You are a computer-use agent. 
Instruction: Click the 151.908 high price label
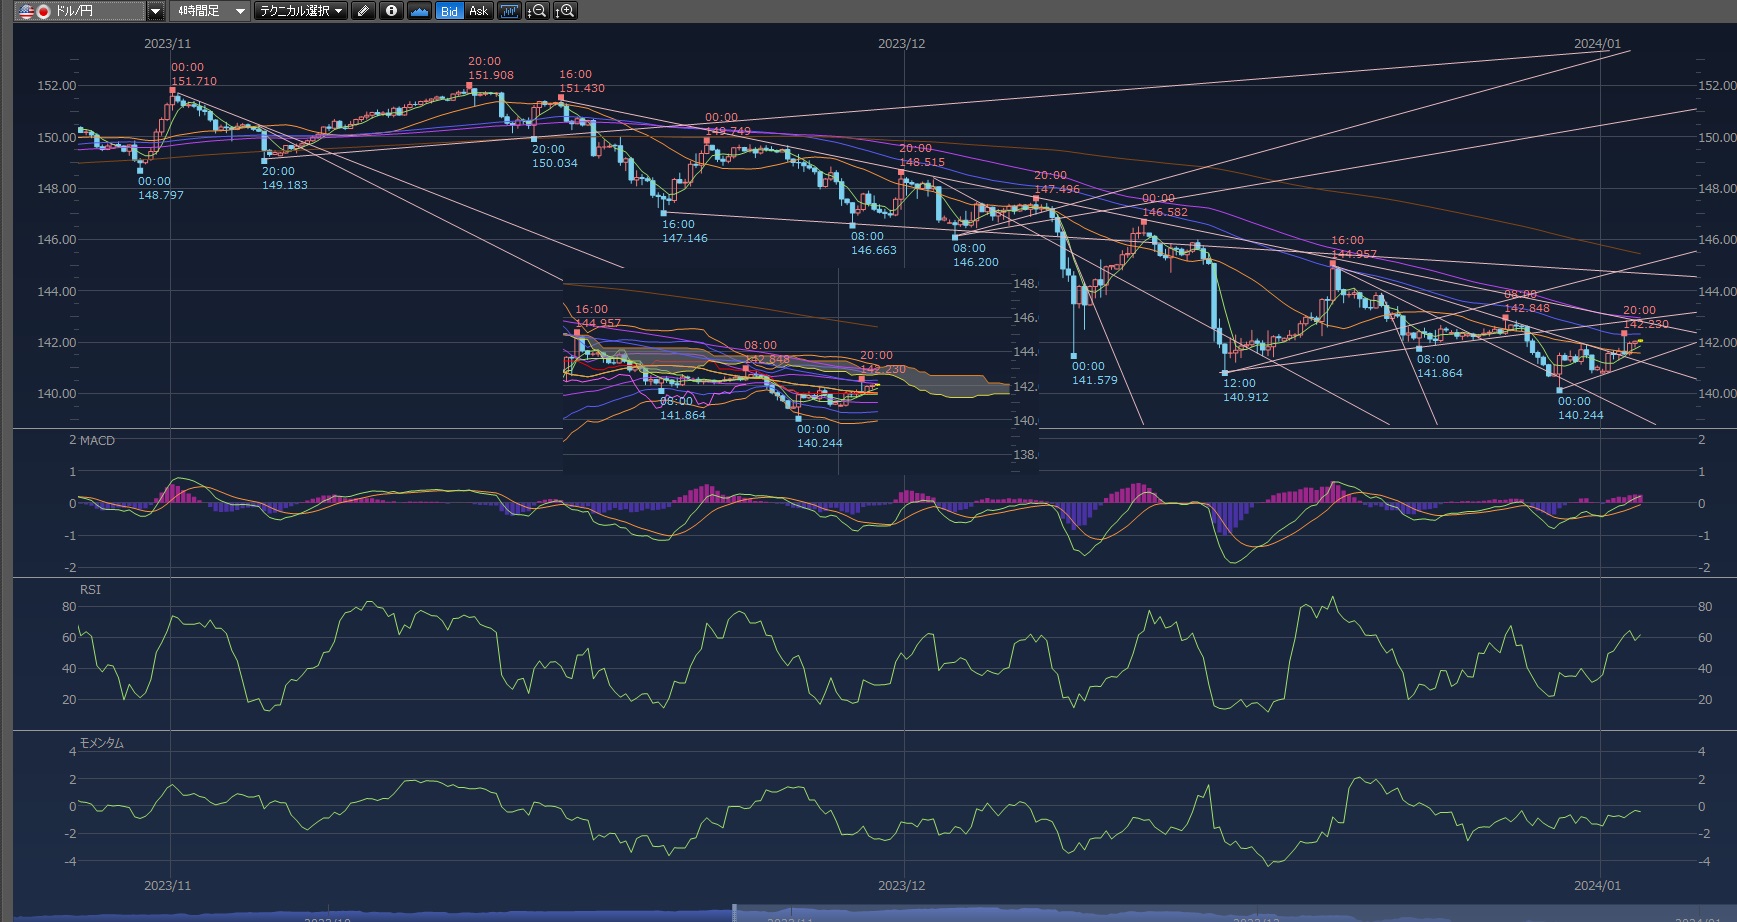(490, 75)
